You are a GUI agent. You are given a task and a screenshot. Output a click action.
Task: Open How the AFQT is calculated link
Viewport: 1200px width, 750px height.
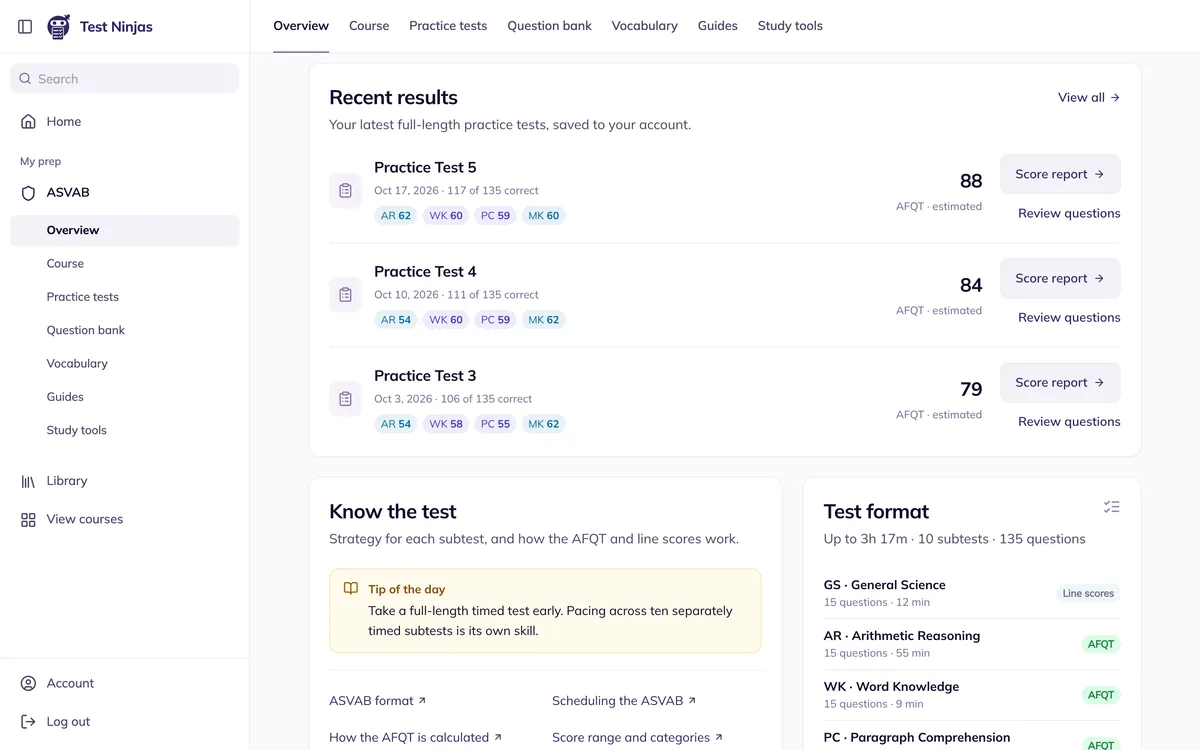[416, 738]
